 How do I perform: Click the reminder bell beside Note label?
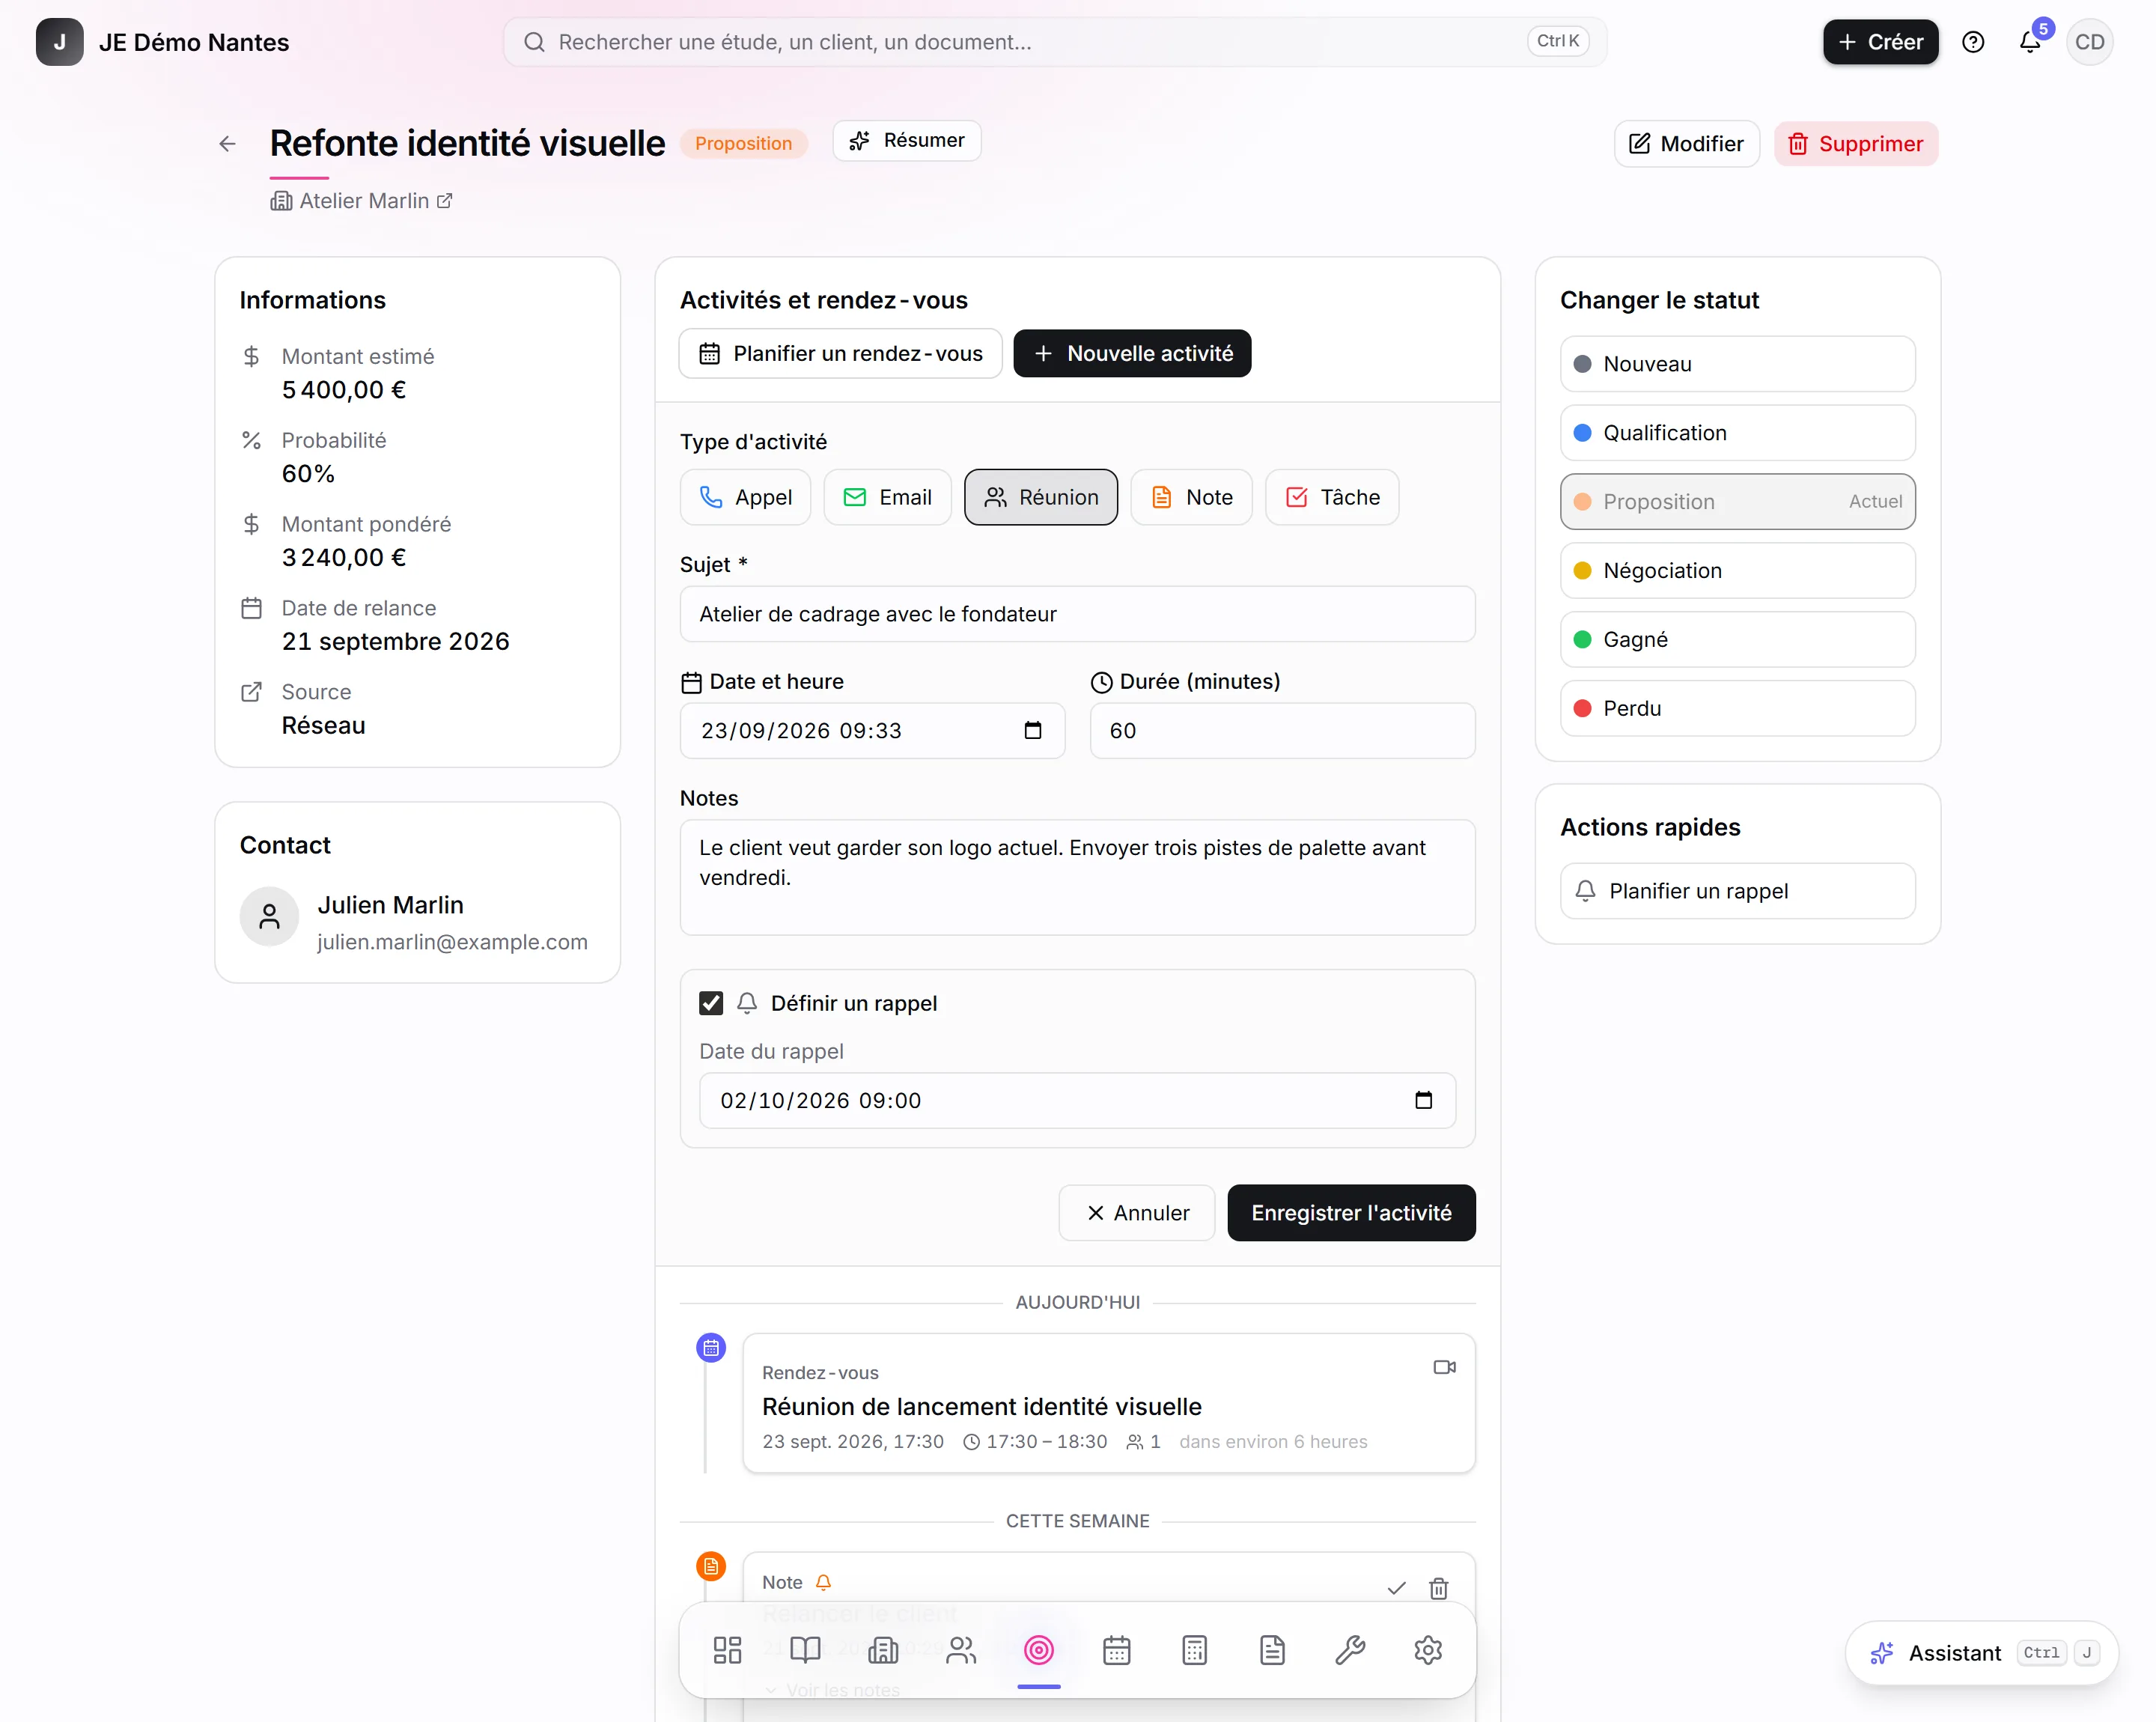click(x=823, y=1583)
